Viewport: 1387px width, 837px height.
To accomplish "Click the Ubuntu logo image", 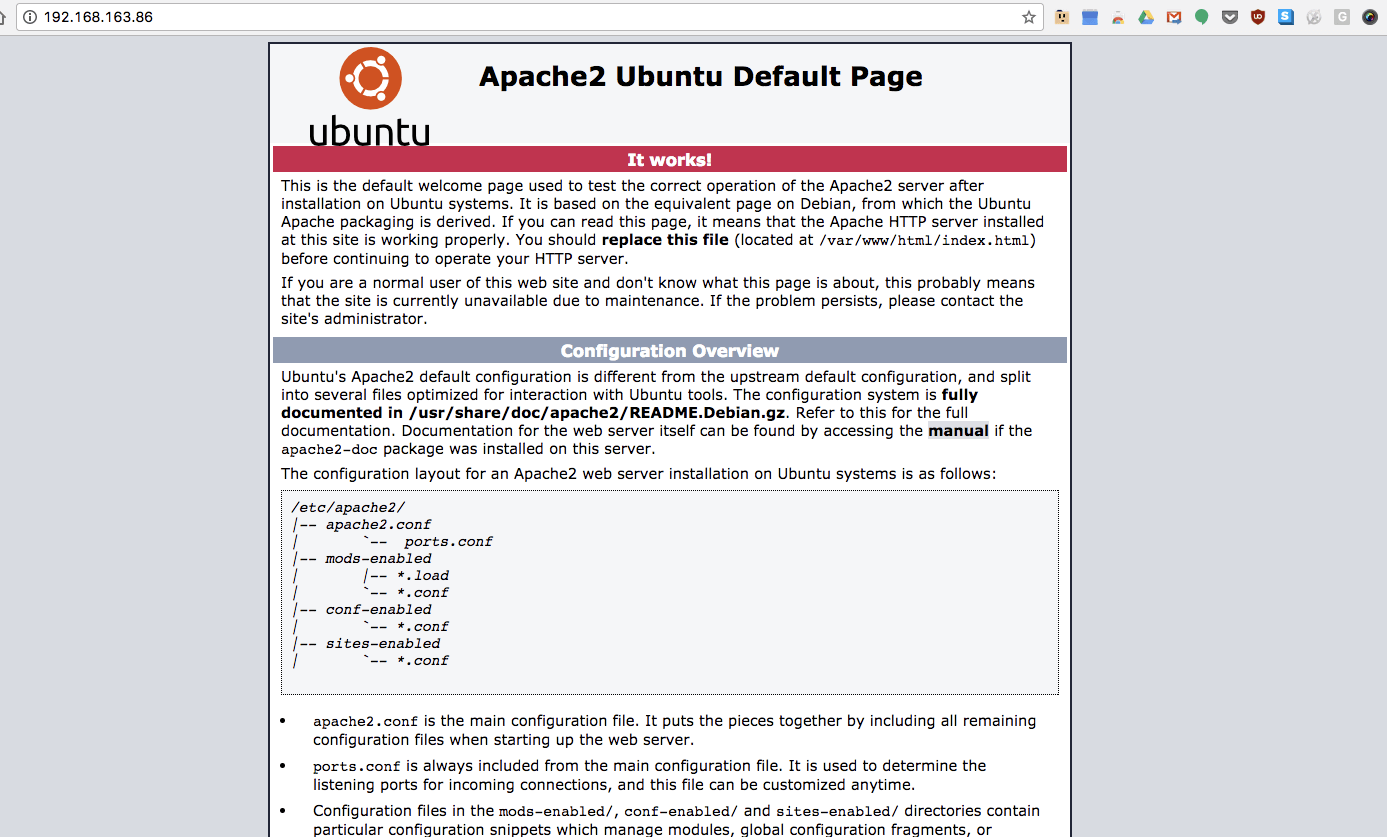I will click(x=370, y=97).
